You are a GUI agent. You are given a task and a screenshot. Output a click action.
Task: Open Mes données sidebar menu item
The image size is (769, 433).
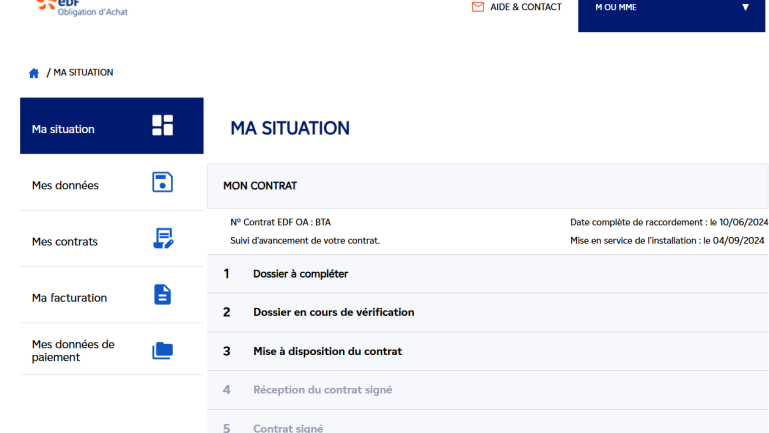coord(65,185)
